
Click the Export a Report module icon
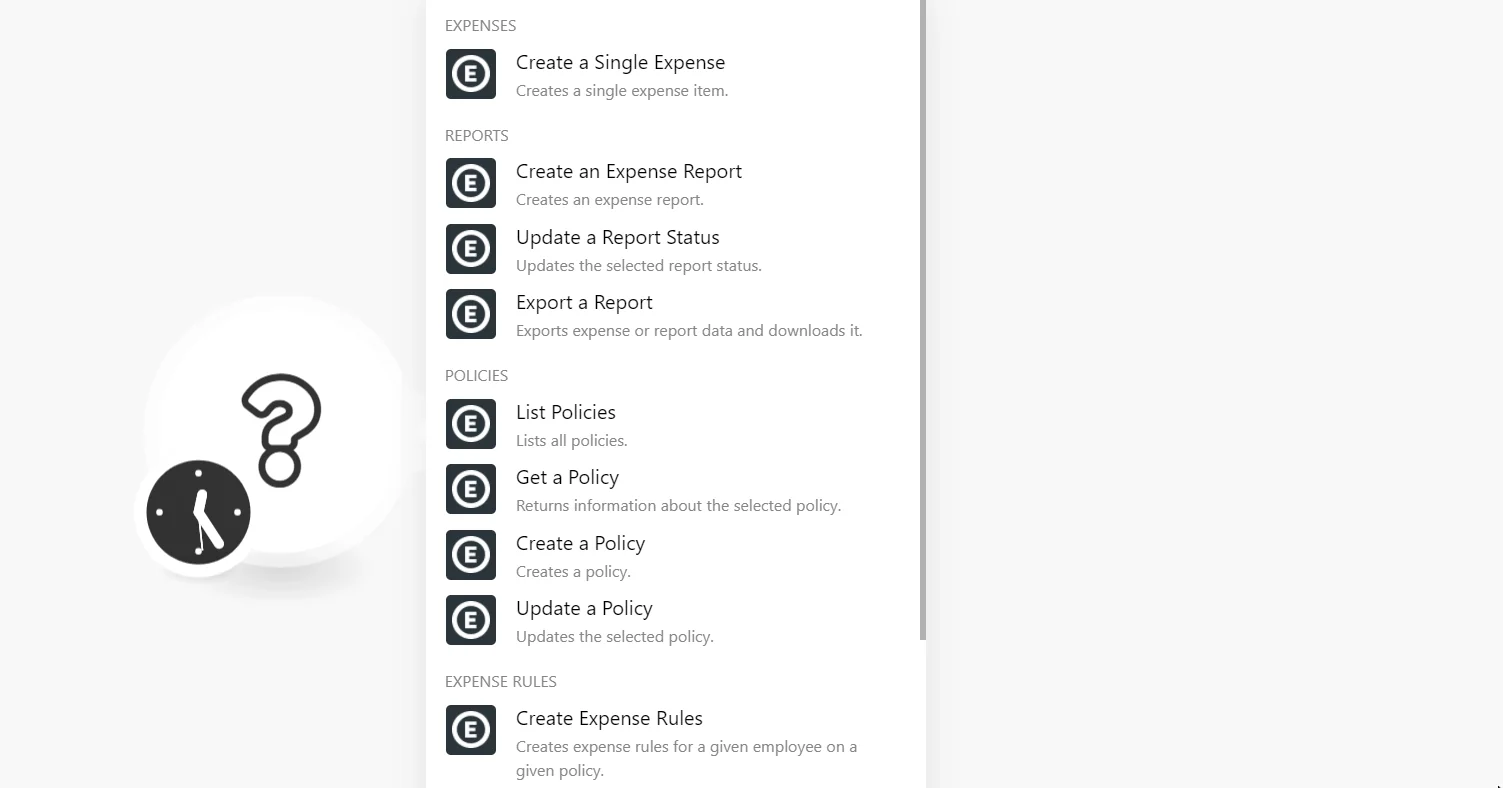[471, 314]
